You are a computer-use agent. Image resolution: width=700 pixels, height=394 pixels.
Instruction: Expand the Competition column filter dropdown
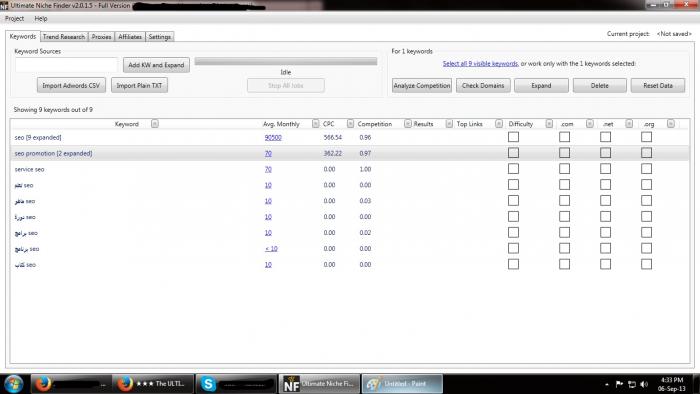click(x=408, y=124)
